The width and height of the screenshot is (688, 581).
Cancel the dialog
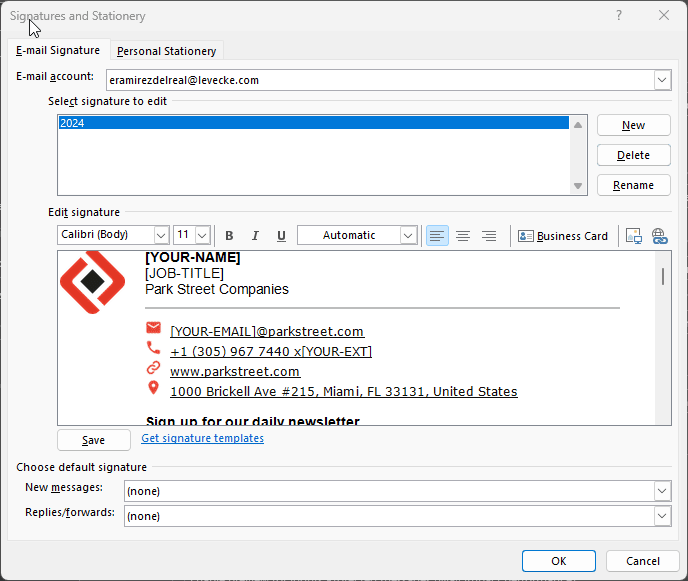click(x=642, y=561)
